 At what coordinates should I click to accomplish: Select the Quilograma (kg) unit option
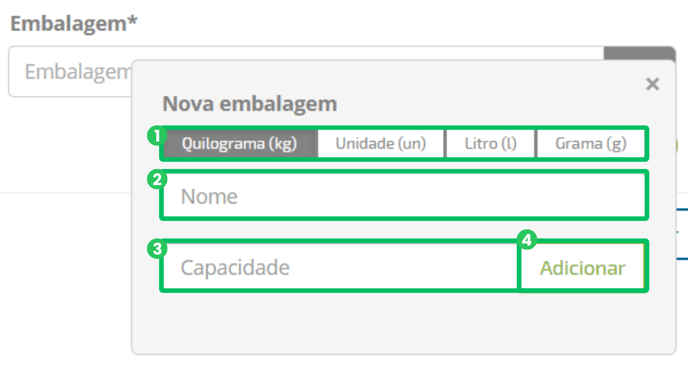[x=240, y=144]
